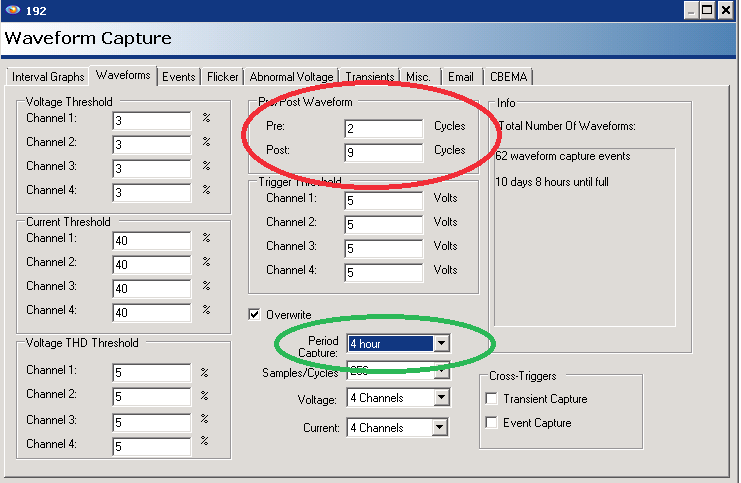This screenshot has width=741, height=483.
Task: Enable Event Capture cross-trigger
Action: [491, 422]
